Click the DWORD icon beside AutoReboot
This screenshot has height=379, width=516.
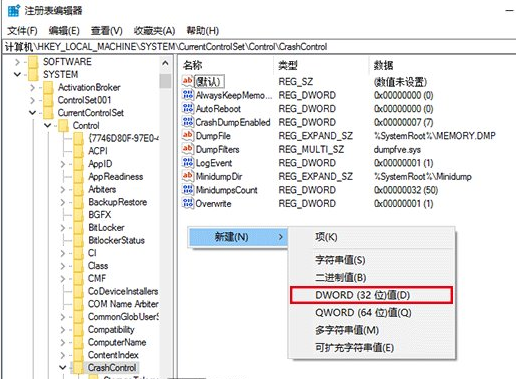pos(188,108)
